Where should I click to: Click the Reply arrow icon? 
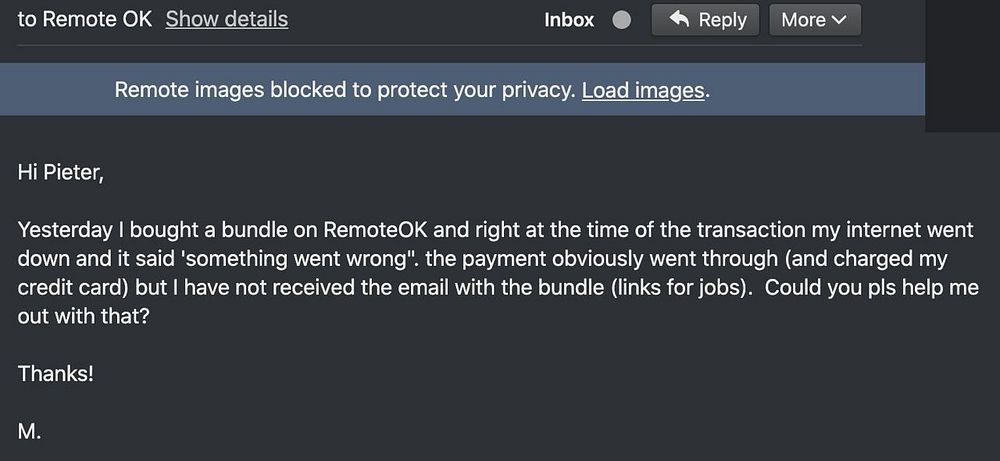pos(679,19)
